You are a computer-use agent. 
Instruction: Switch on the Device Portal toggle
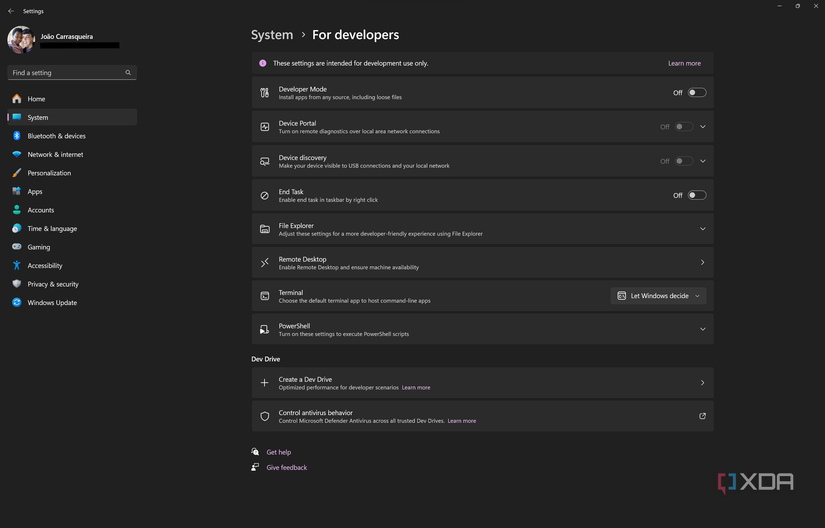click(683, 127)
